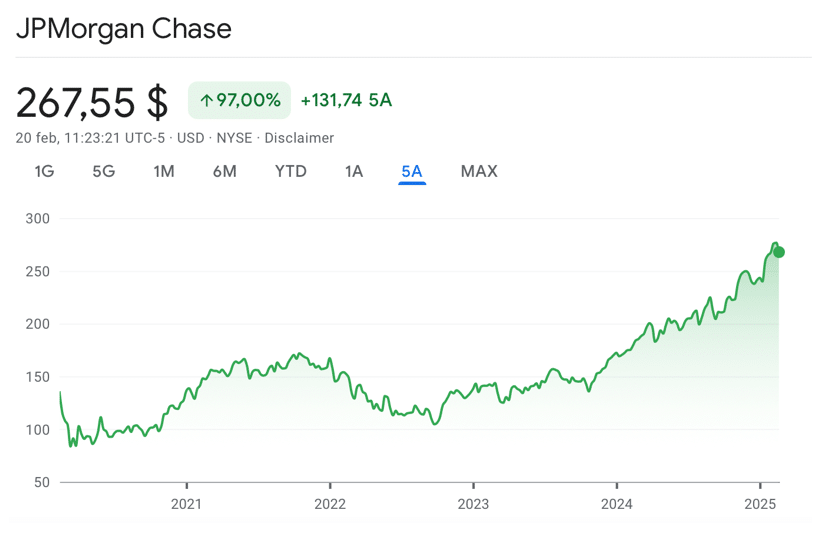Click the 20 feb timestamp text
This screenshot has height=540, width=835.
[90, 138]
